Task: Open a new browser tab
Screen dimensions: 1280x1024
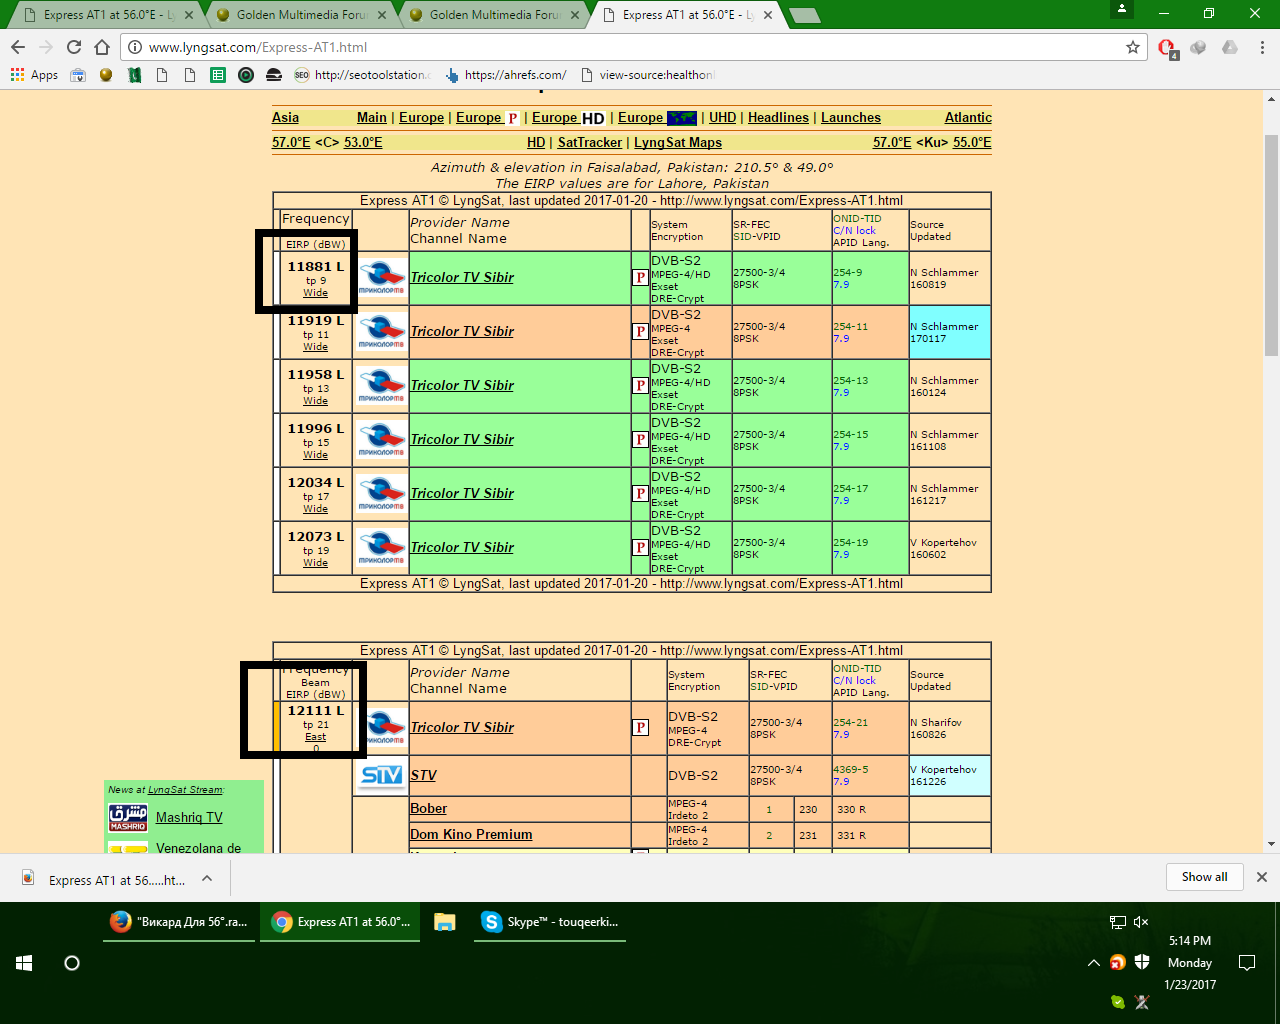Action: click(804, 15)
